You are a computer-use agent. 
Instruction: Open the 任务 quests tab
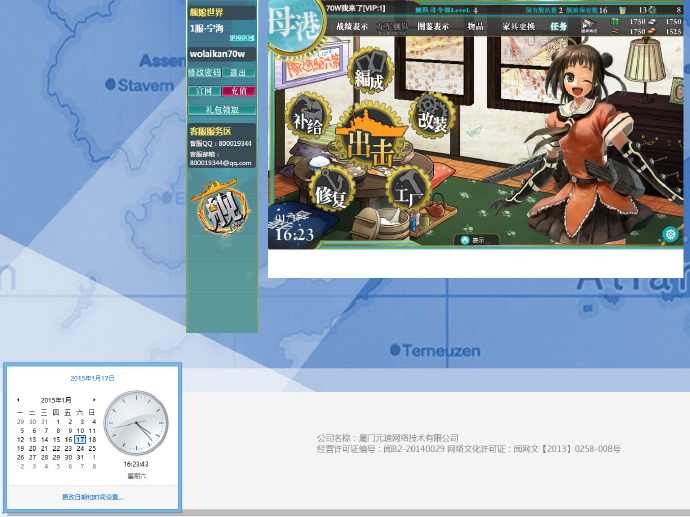click(558, 26)
